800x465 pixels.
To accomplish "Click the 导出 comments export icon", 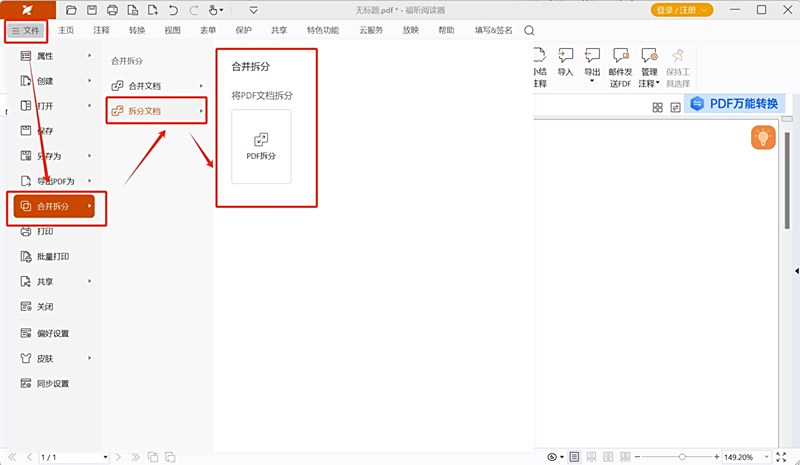I will click(x=592, y=65).
